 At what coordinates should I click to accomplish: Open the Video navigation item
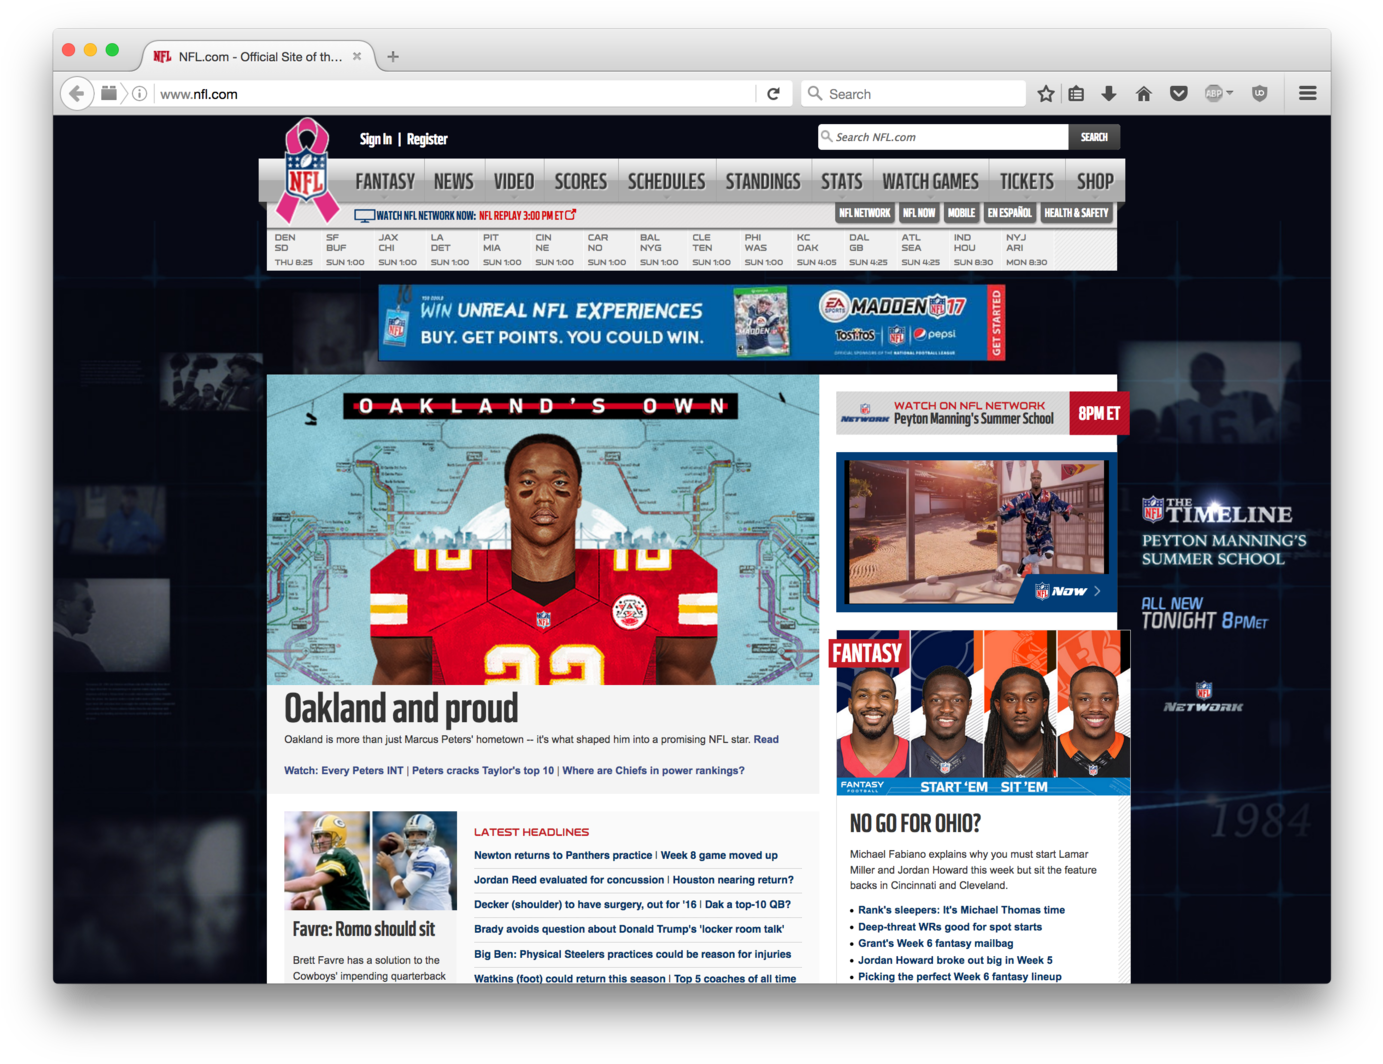pos(514,182)
